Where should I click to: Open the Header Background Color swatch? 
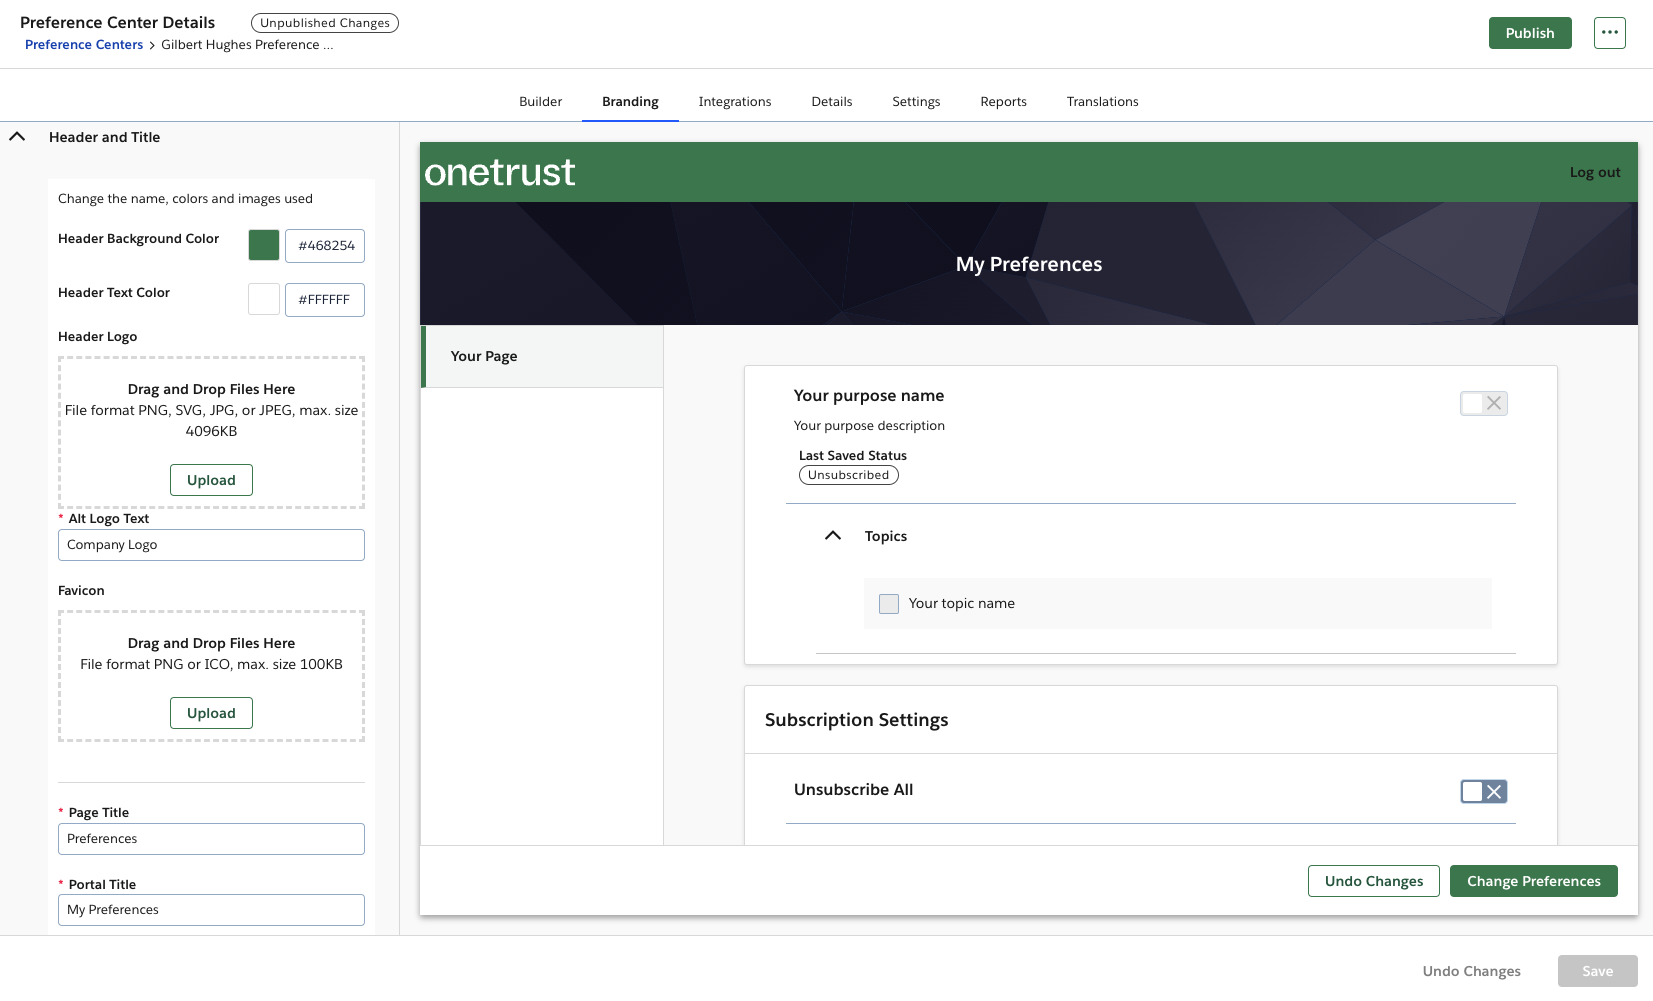click(x=263, y=245)
